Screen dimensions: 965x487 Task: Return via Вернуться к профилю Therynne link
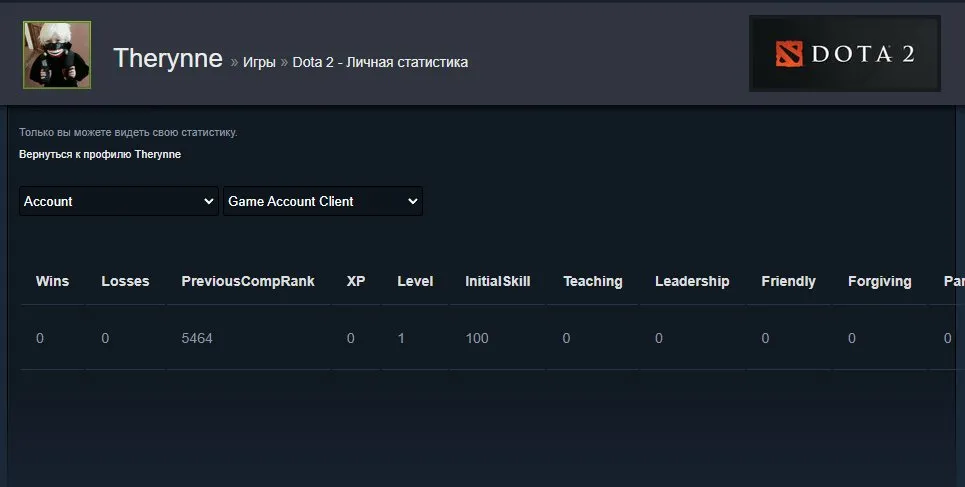pyautogui.click(x=100, y=155)
